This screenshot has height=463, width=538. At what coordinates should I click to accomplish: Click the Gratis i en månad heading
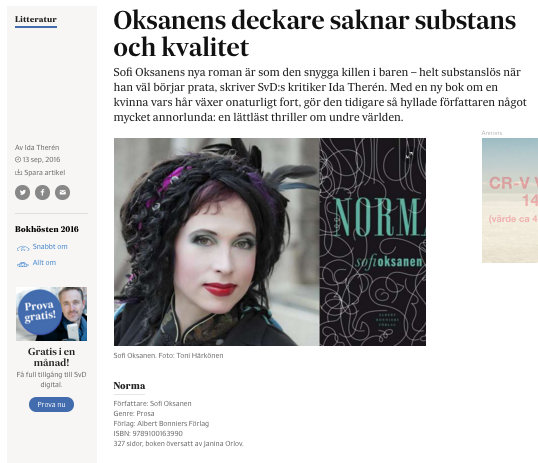(x=51, y=357)
